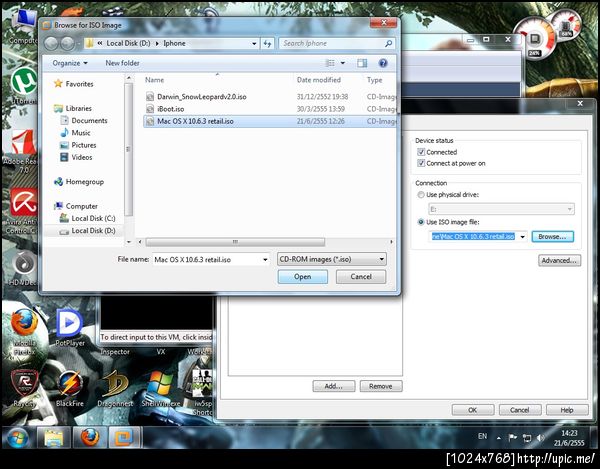This screenshot has width=600, height=469.
Task: Click the network tray icon
Action: [527, 438]
